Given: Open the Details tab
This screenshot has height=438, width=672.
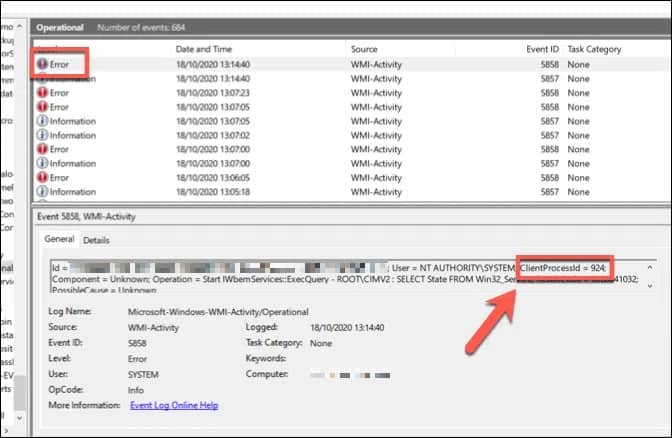Looking at the screenshot, I should click(96, 240).
